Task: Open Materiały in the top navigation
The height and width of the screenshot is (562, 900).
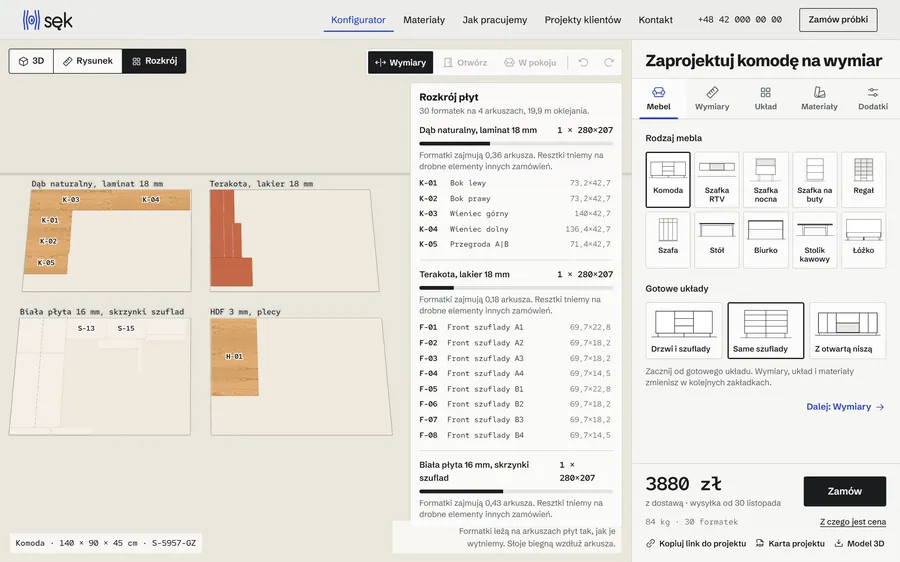Action: point(424,20)
